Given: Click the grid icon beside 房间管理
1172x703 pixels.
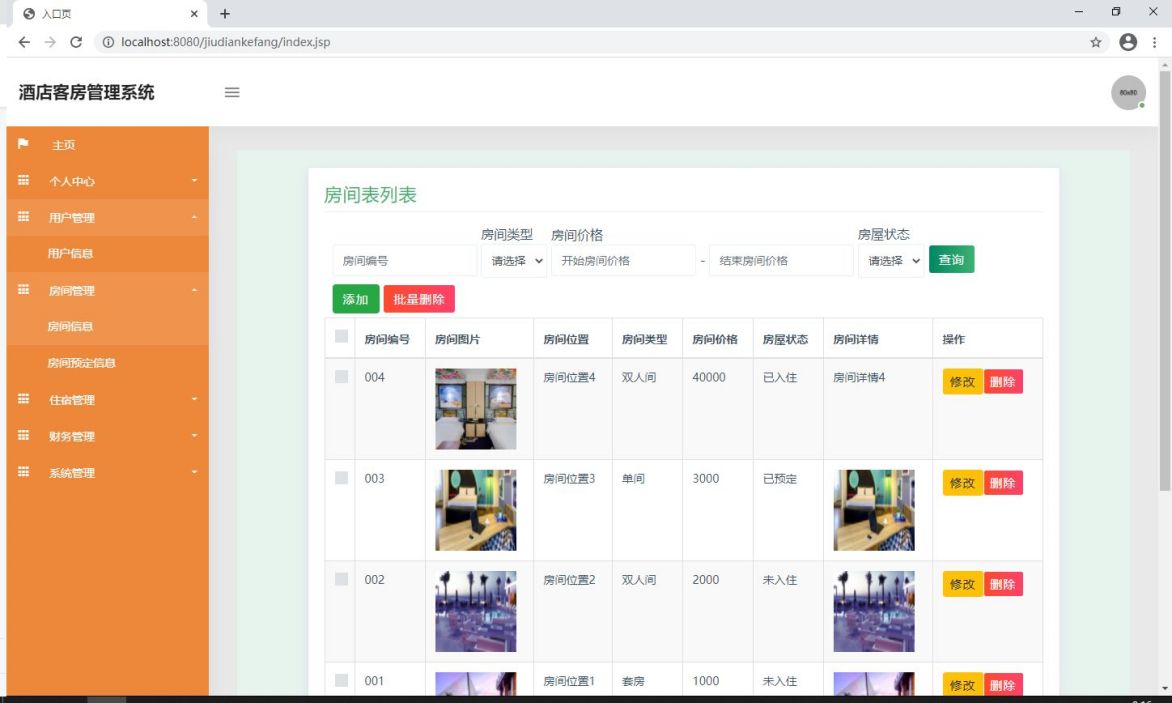Looking at the screenshot, I should (23, 290).
